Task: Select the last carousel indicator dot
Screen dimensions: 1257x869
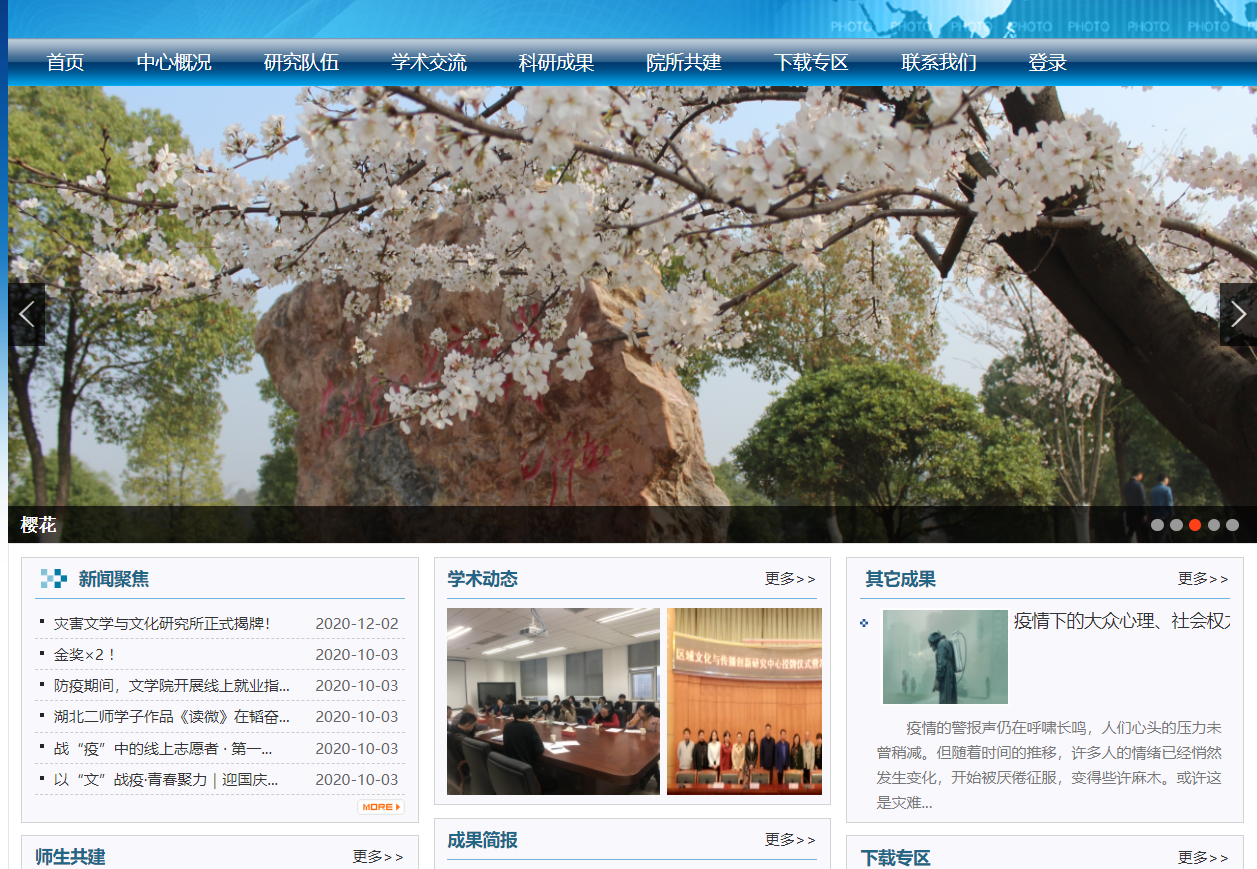Action: coord(1232,525)
